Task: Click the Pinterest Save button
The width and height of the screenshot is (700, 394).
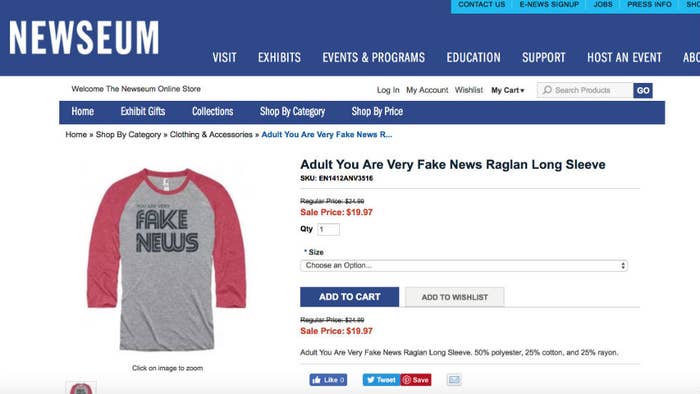Action: (x=416, y=380)
